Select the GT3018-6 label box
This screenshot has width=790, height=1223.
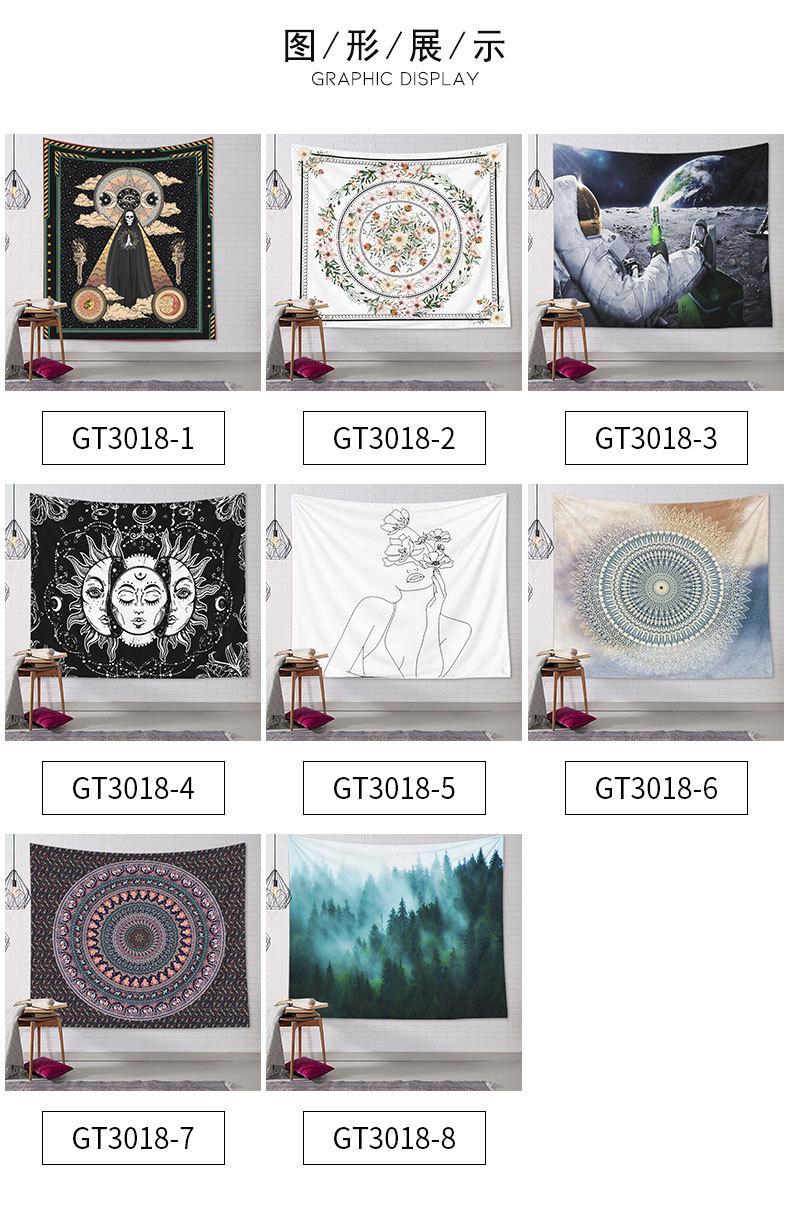tap(656, 788)
